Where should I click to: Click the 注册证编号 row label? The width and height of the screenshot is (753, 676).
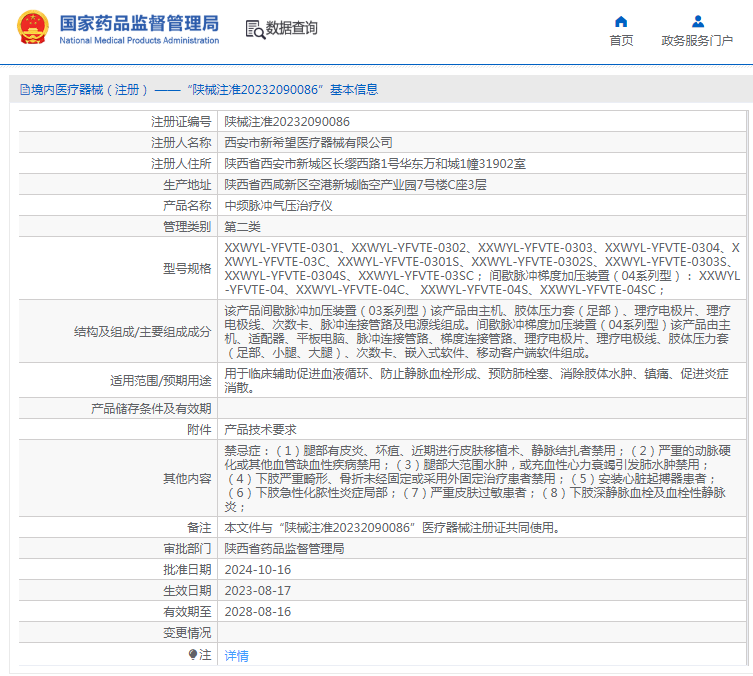click(x=181, y=122)
